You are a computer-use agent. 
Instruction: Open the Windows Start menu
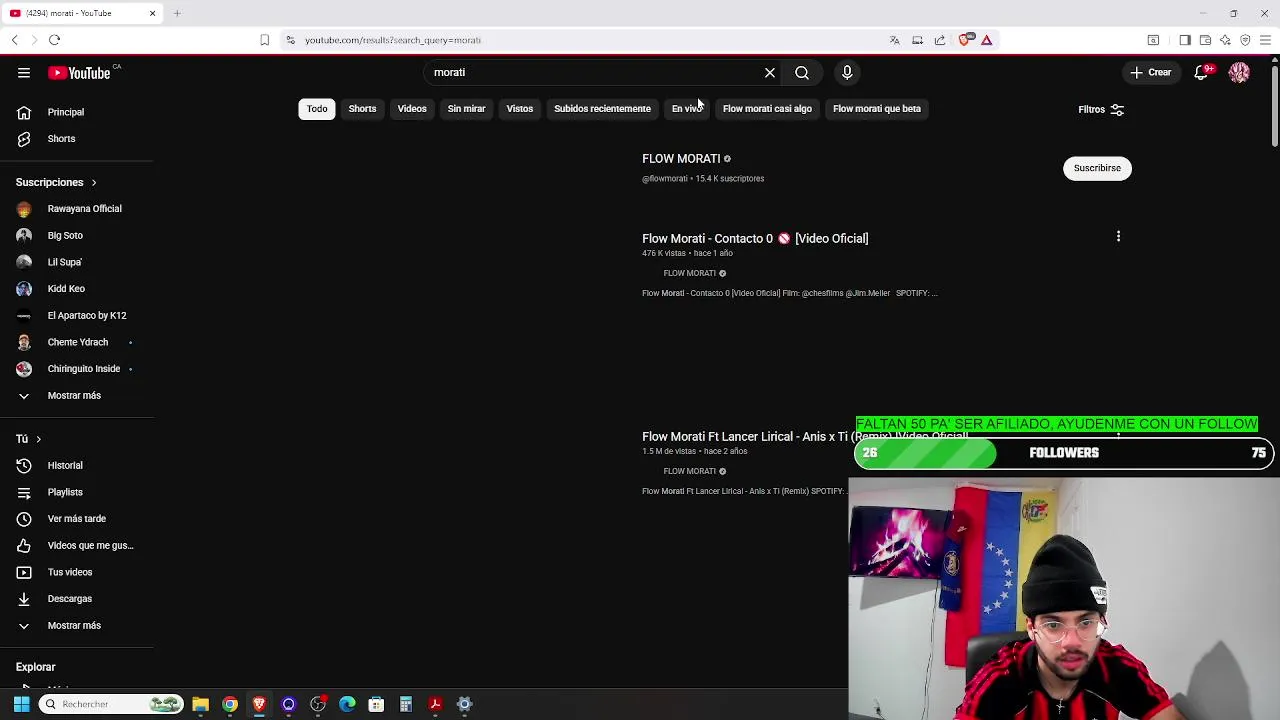point(21,704)
